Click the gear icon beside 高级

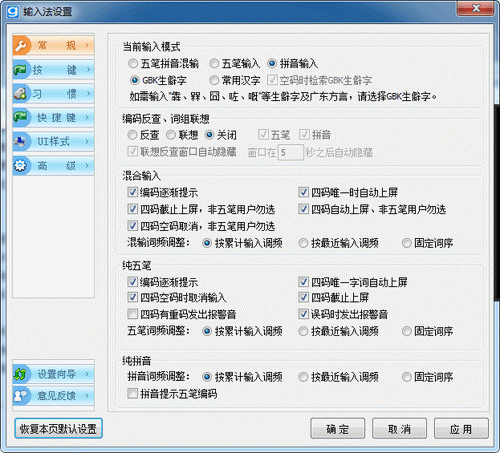(x=21, y=165)
